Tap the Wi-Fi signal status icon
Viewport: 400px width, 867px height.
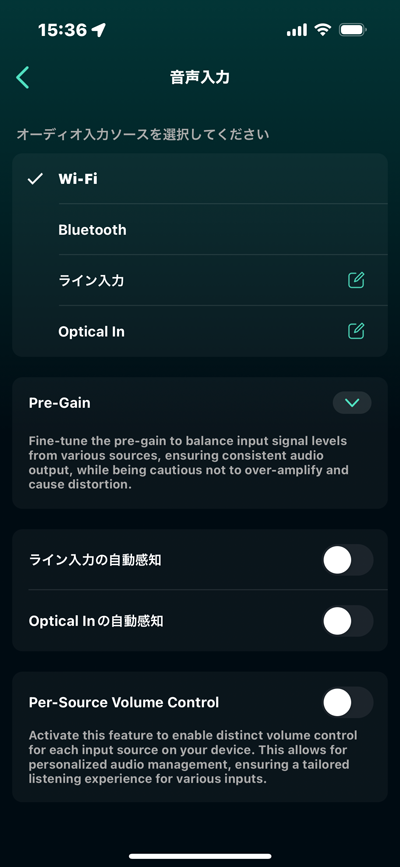pyautogui.click(x=322, y=30)
